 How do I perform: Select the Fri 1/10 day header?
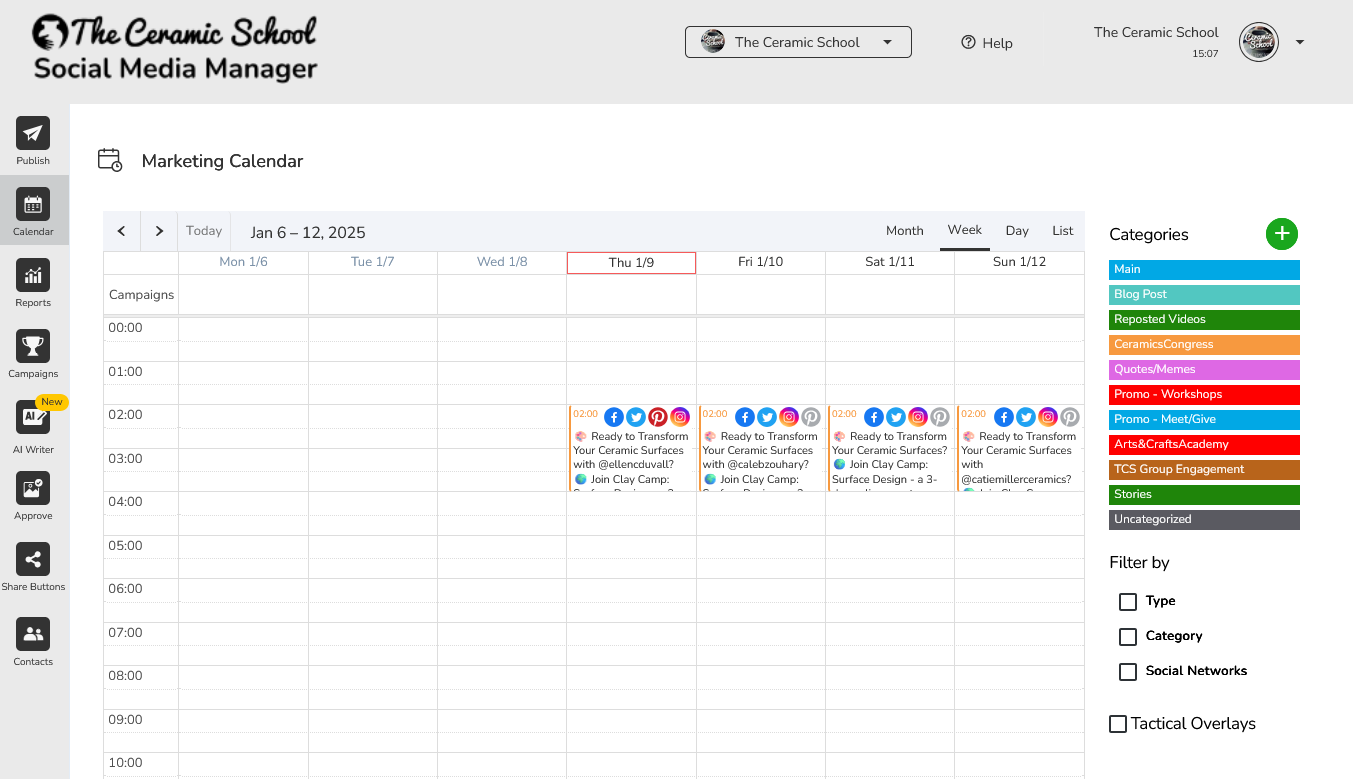761,262
